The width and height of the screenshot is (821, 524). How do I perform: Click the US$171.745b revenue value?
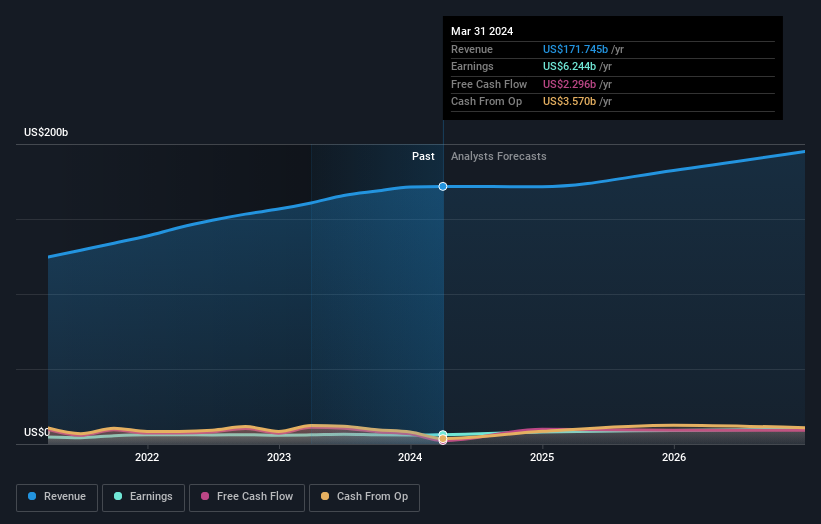575,49
